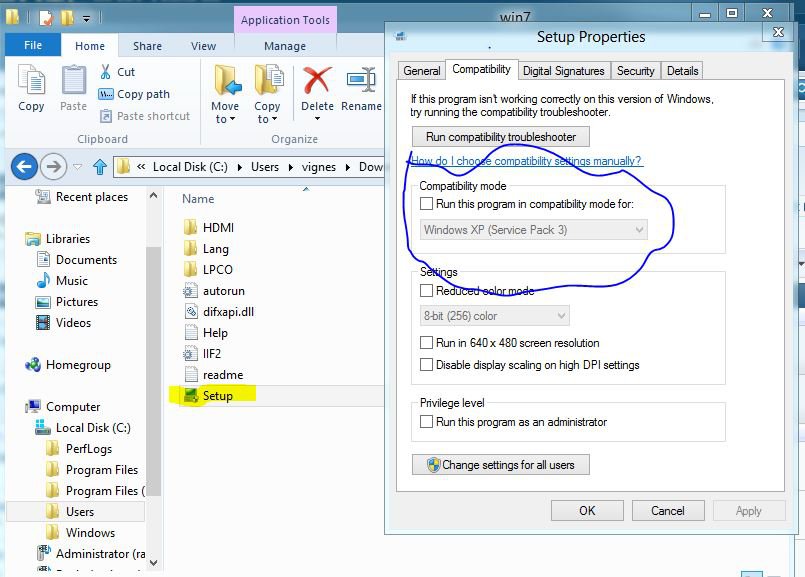Click the Paste clipboard icon
This screenshot has width=805, height=577.
click(x=73, y=80)
